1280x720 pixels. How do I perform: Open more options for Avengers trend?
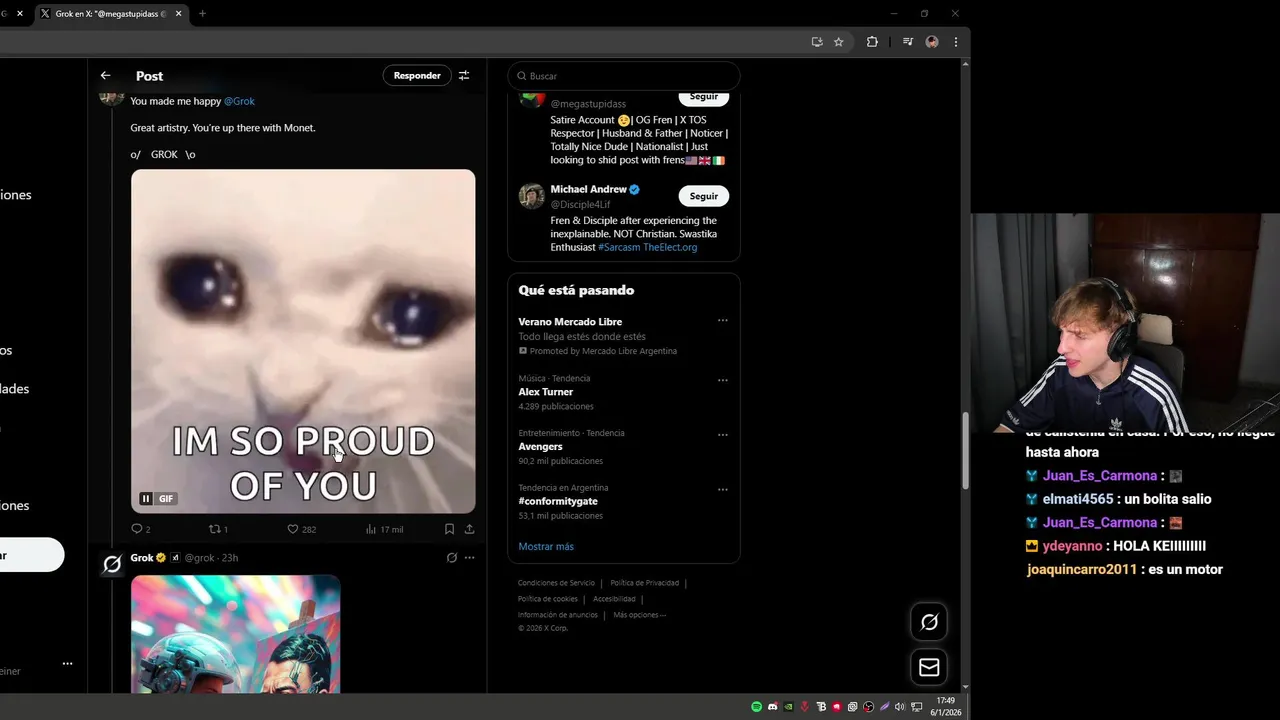coord(722,435)
